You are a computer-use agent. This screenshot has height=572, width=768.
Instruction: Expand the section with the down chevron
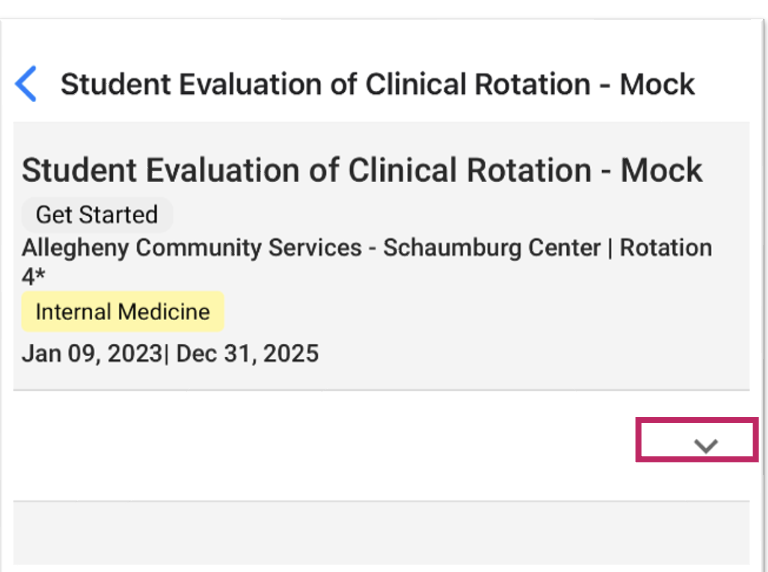pyautogui.click(x=706, y=446)
